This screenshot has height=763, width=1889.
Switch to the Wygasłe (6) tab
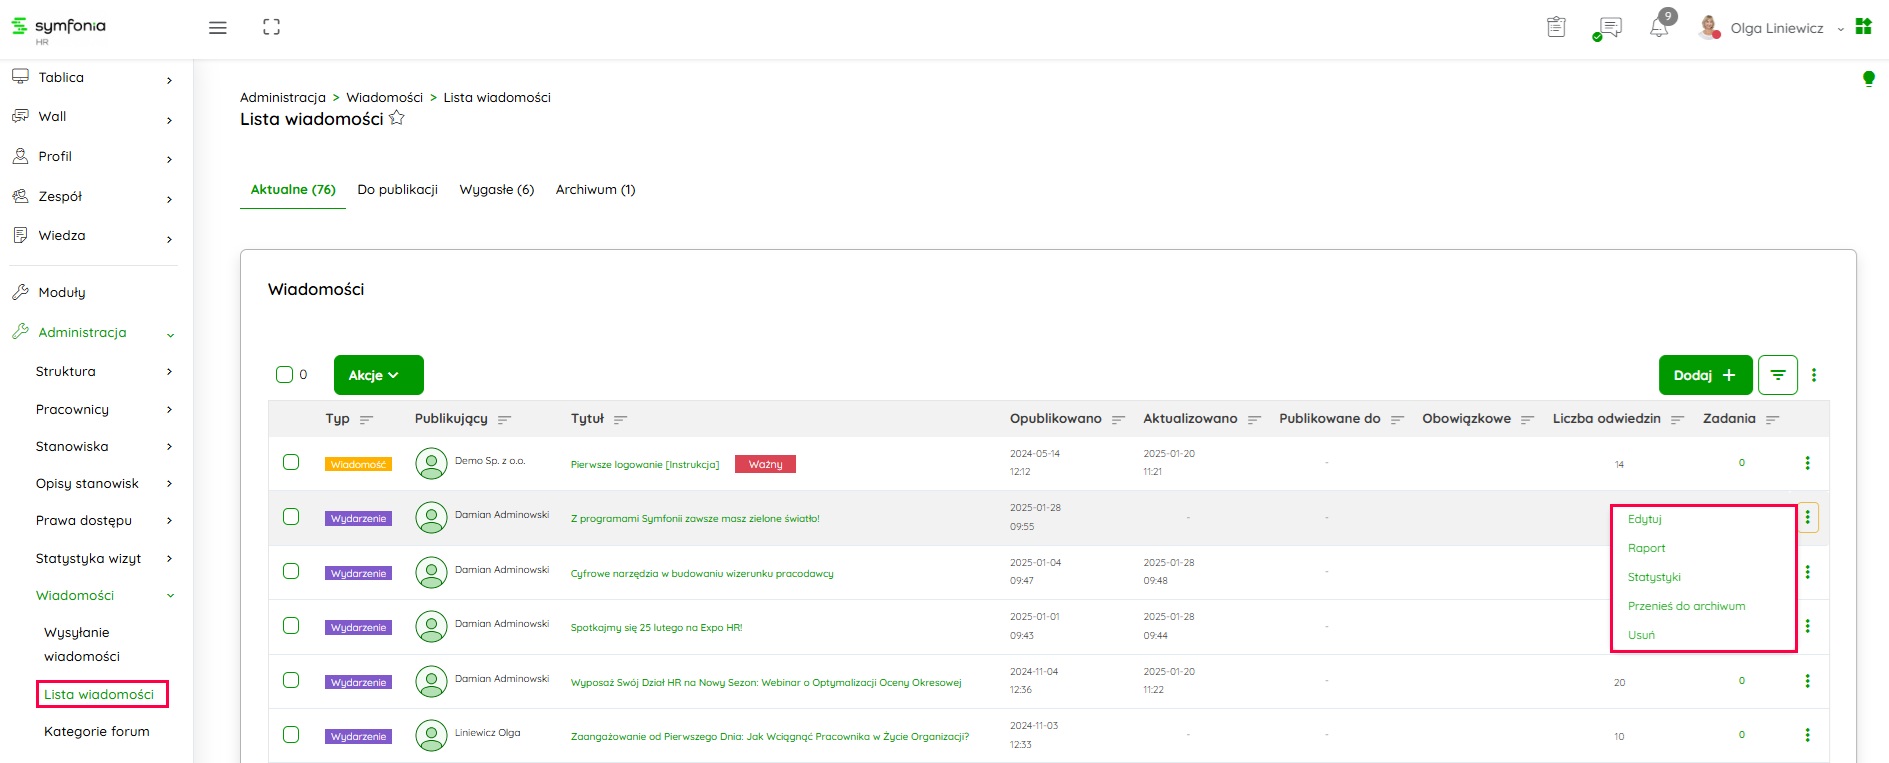coord(496,189)
